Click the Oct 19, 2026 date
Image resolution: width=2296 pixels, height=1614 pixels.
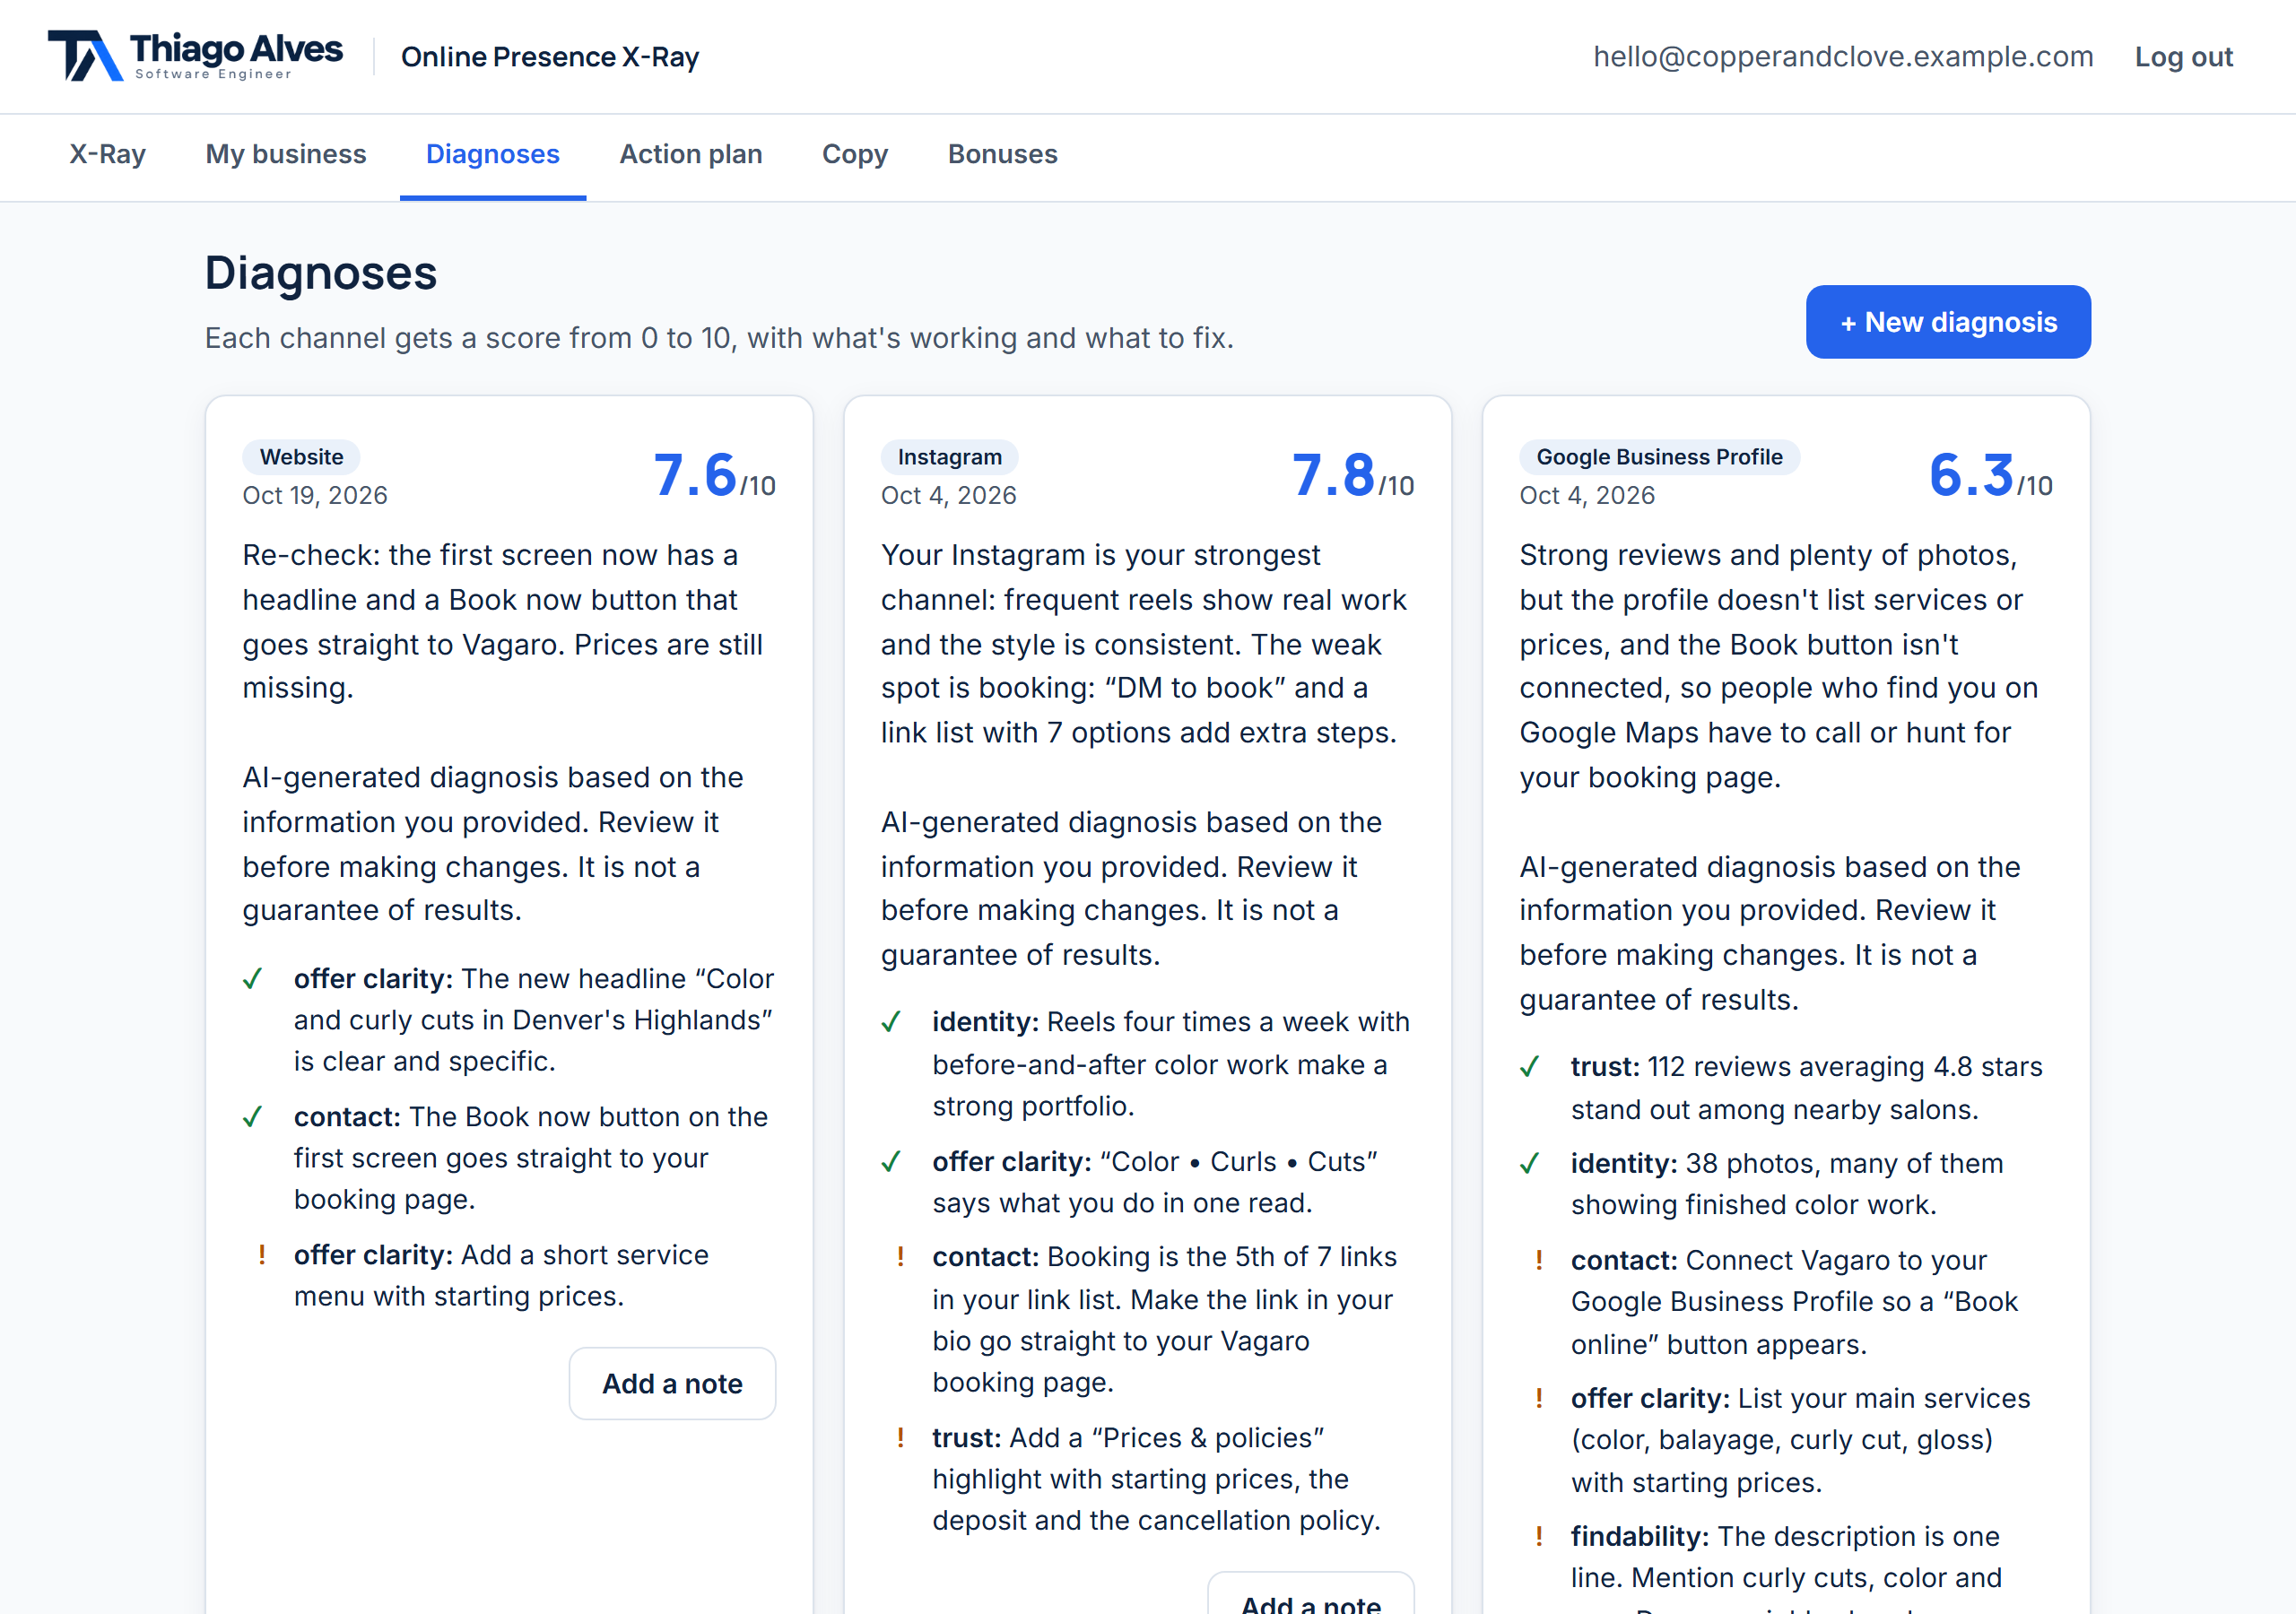315,495
